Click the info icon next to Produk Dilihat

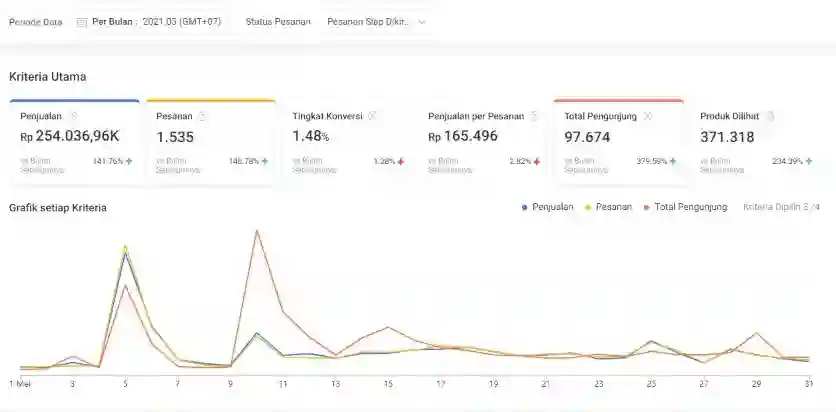tap(770, 116)
